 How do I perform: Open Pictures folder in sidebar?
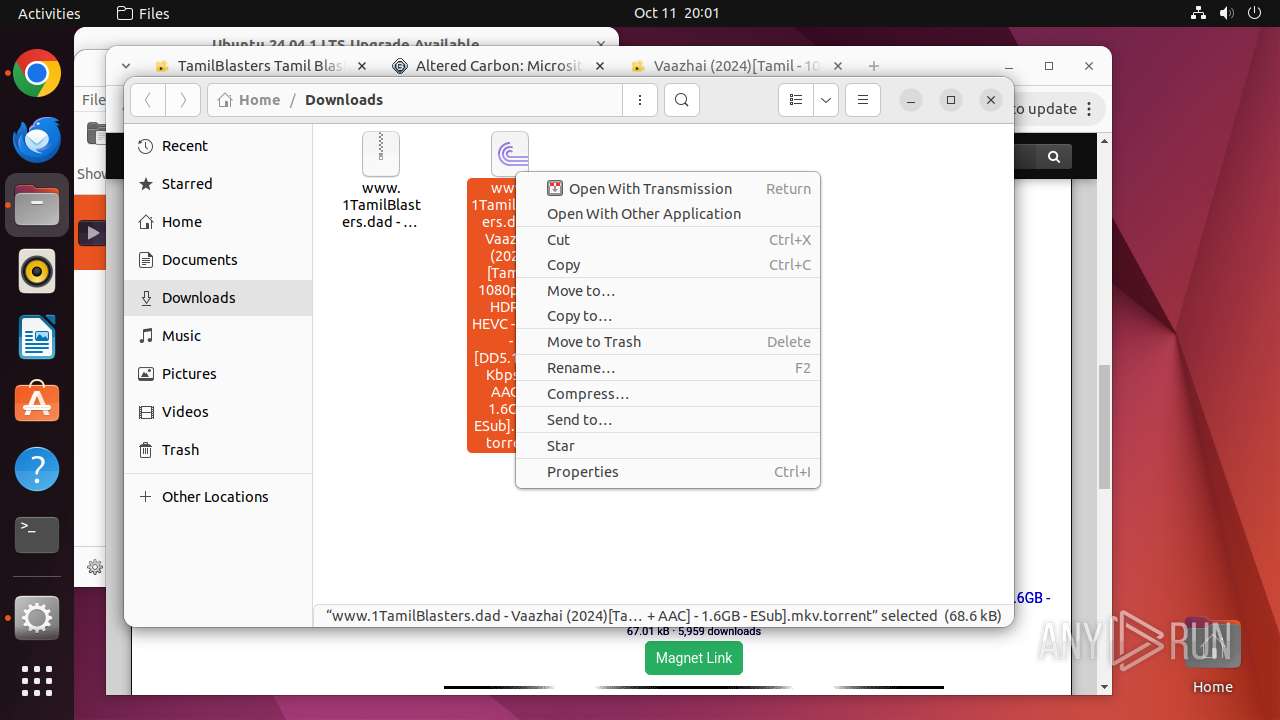[218, 374]
